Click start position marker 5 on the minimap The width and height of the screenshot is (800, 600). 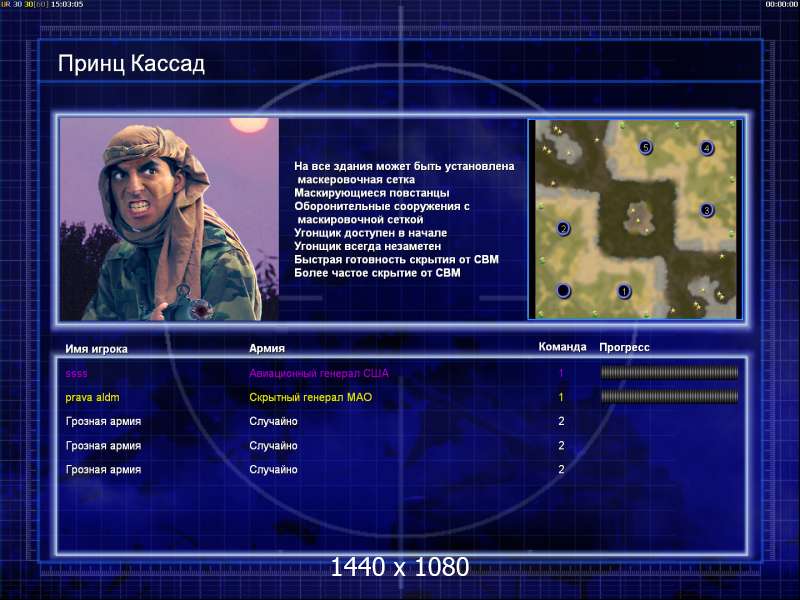click(x=645, y=147)
